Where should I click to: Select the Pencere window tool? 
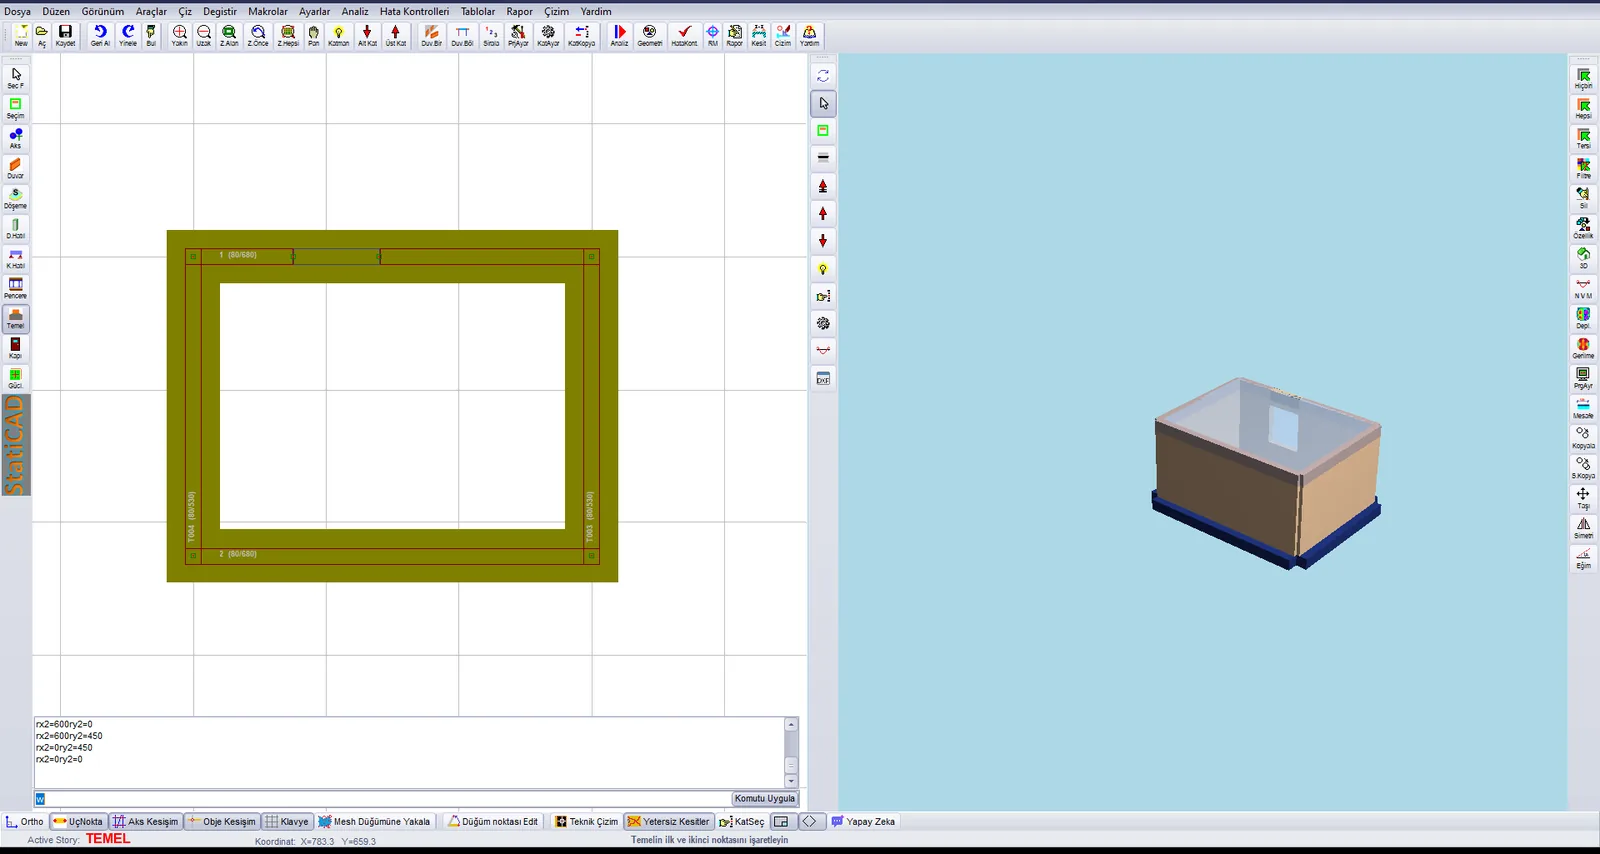click(x=15, y=288)
